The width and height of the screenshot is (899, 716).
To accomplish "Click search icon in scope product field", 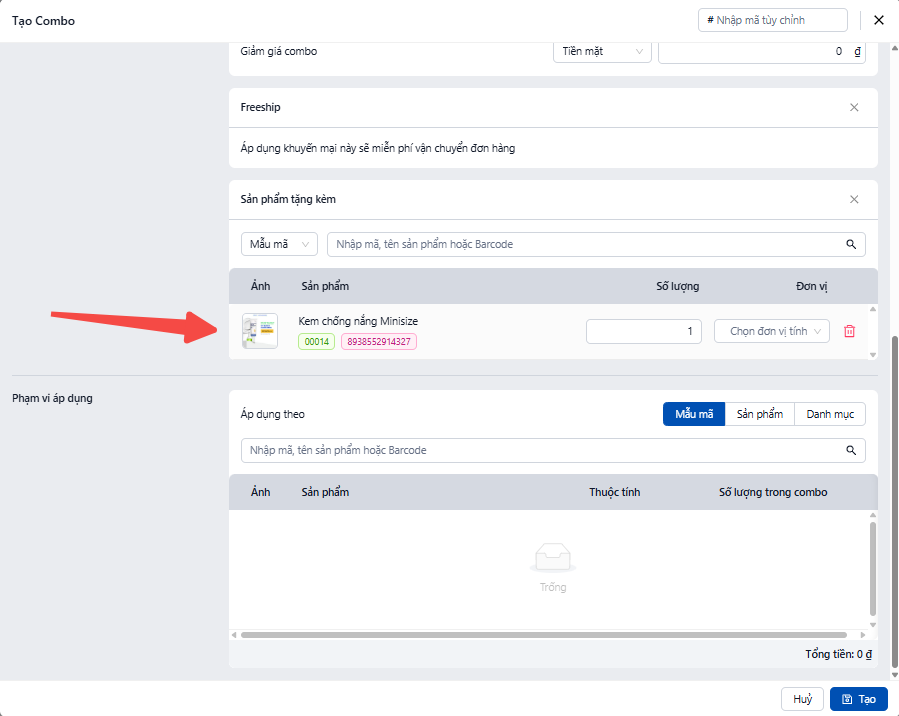I will [851, 450].
